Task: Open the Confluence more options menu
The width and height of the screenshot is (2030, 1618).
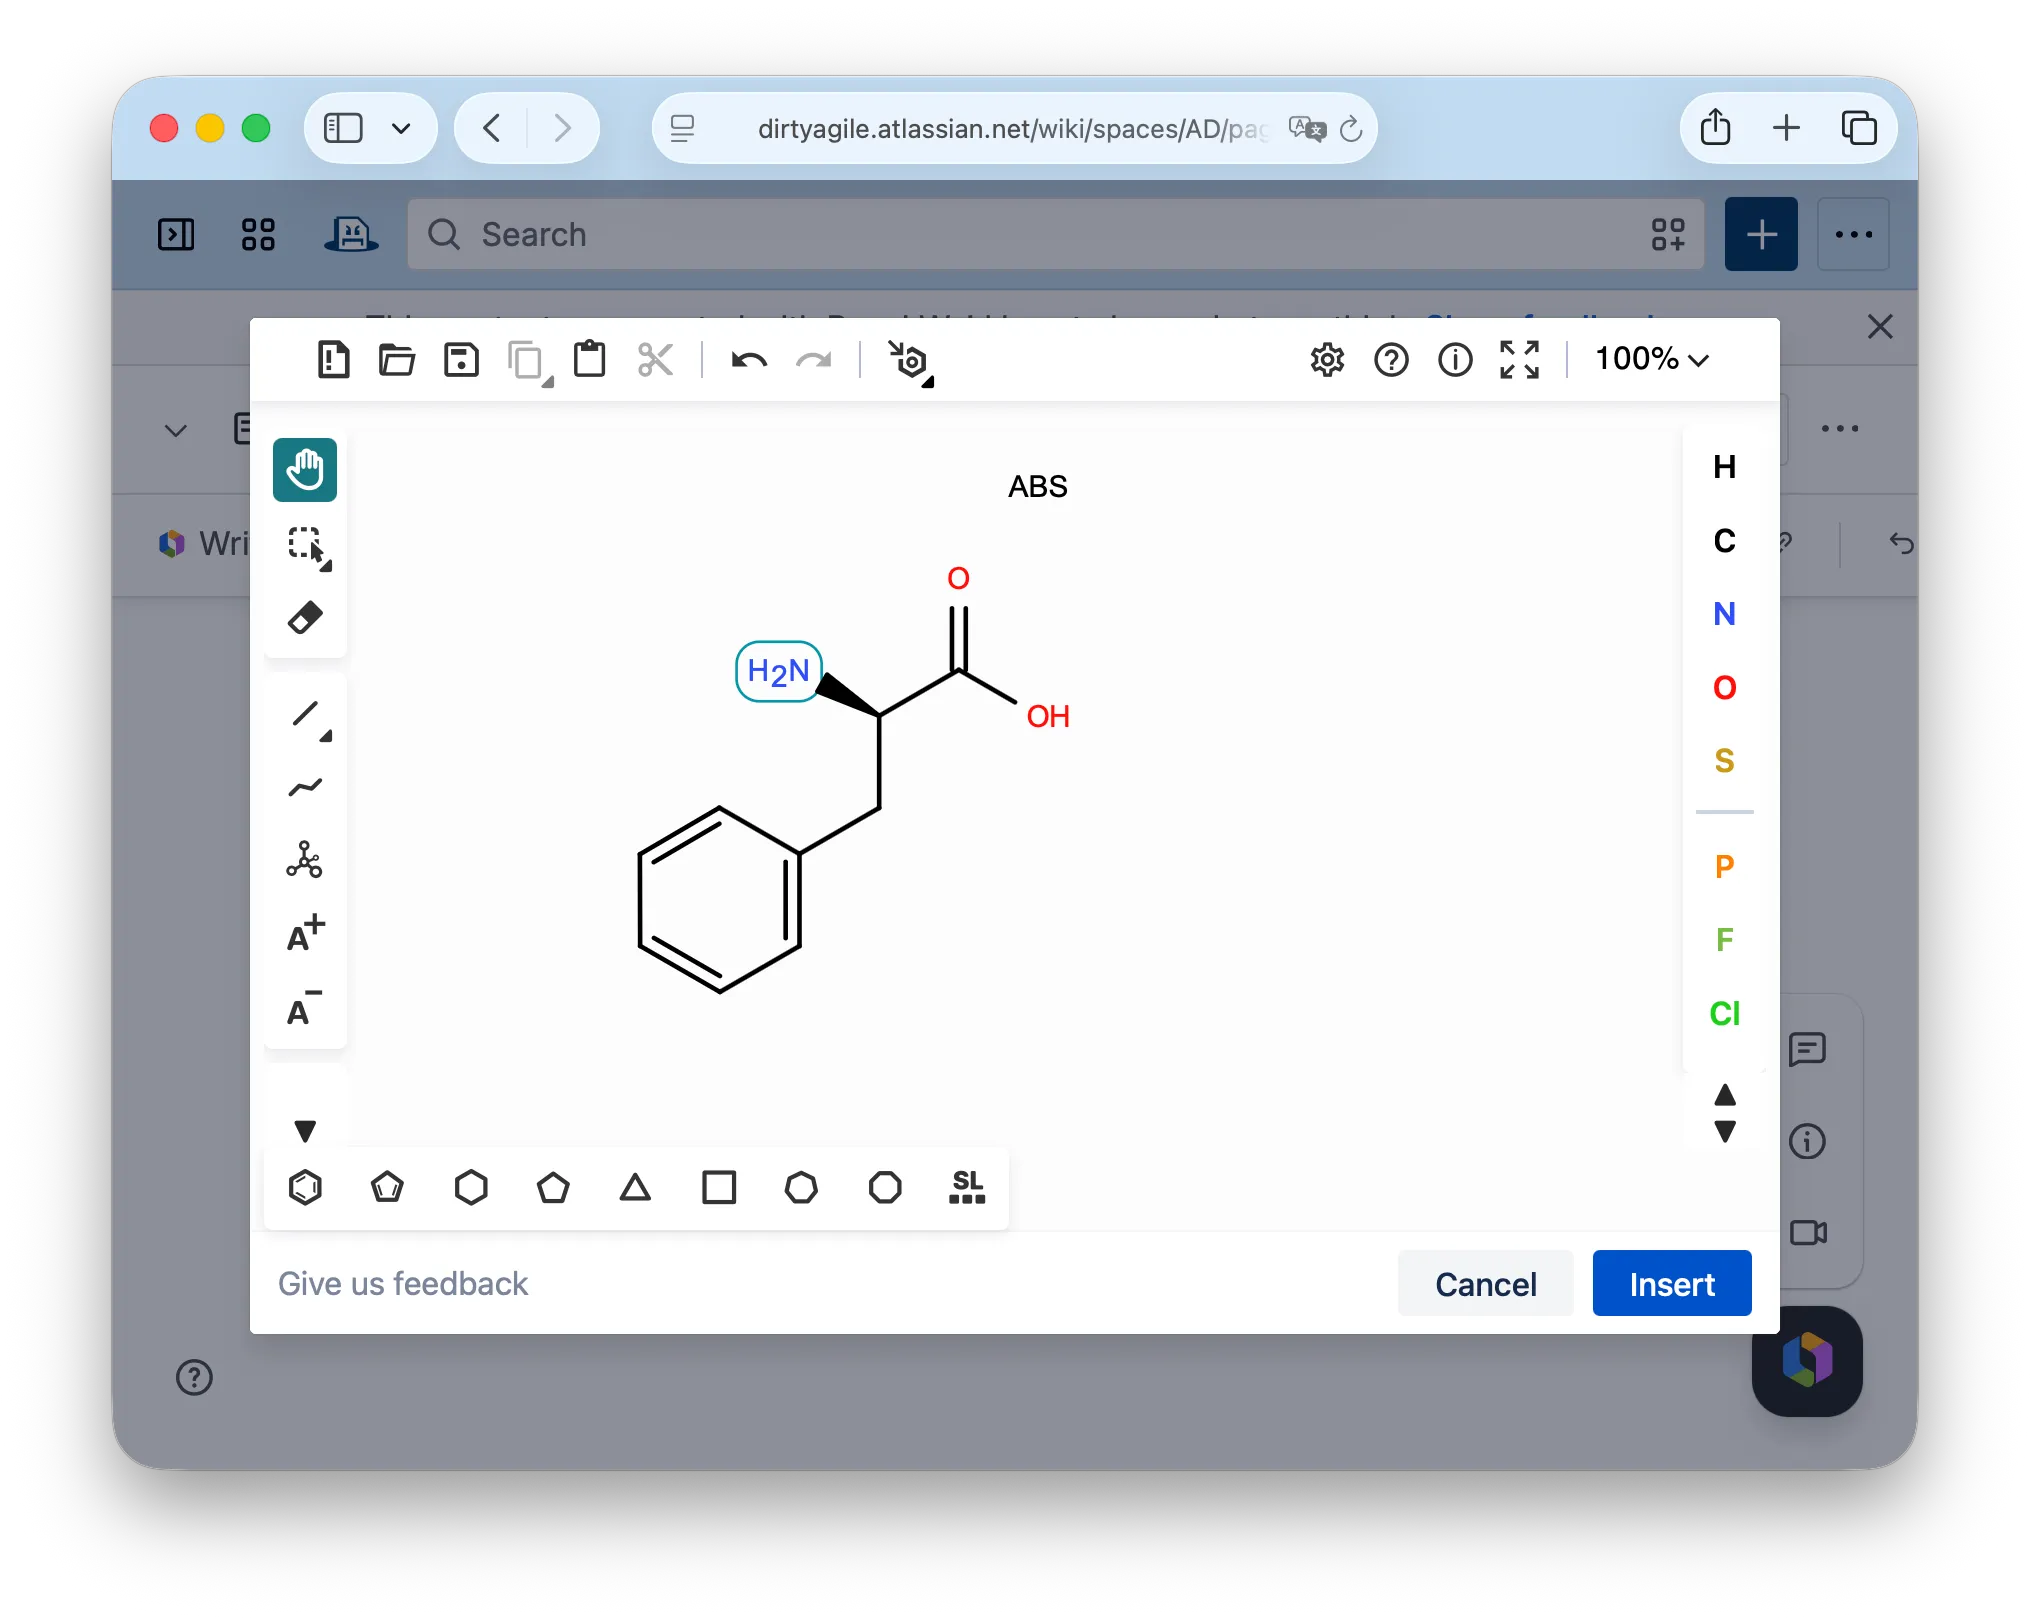Action: pos(1853,234)
